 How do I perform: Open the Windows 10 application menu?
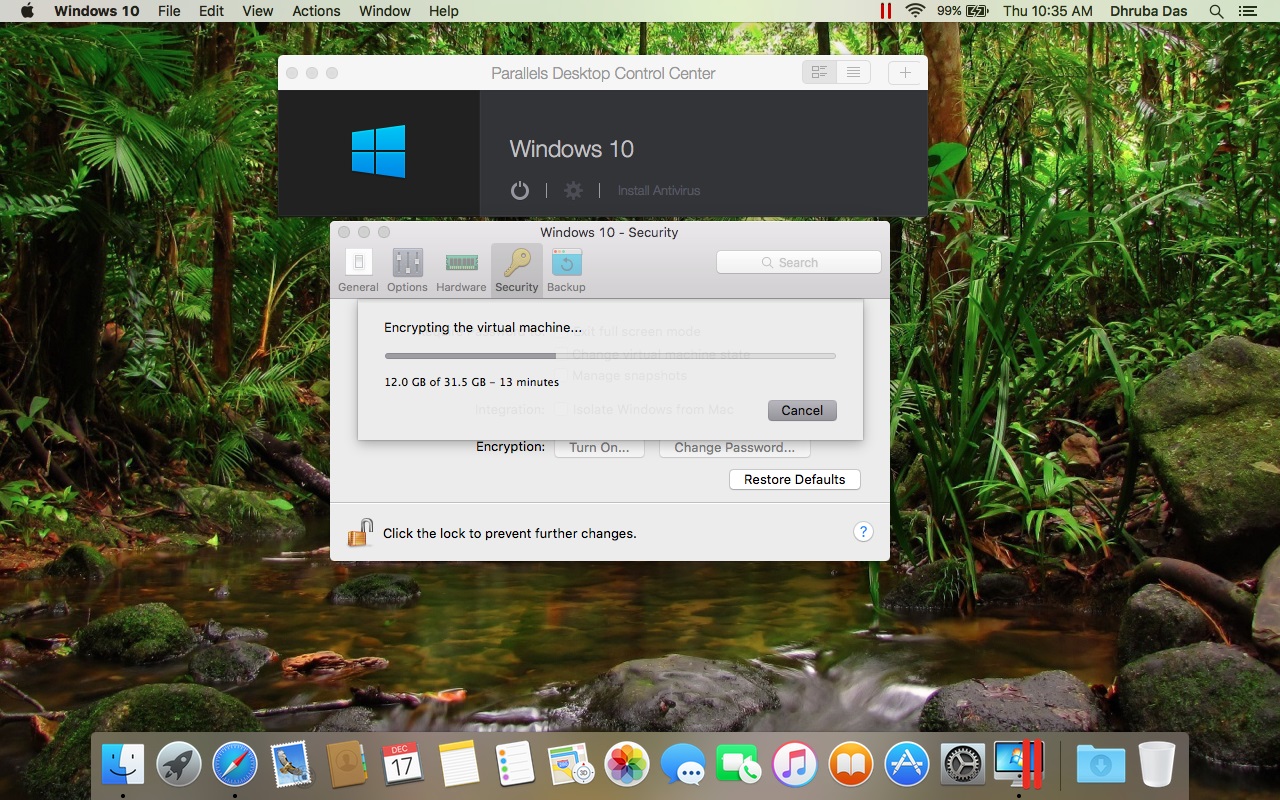coord(96,11)
